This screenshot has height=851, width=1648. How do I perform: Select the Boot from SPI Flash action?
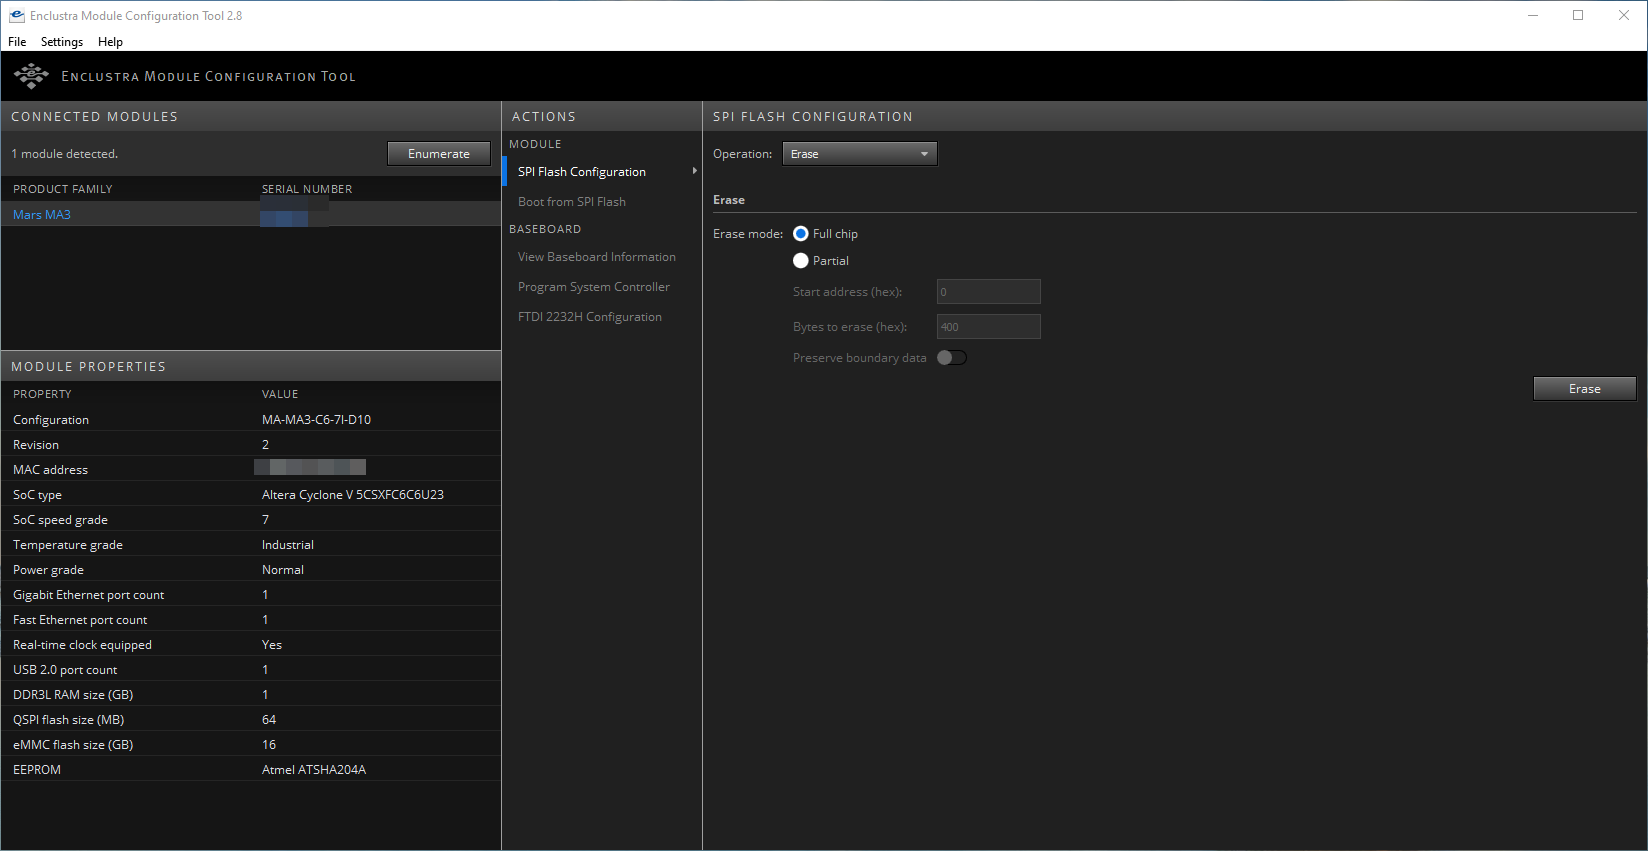pyautogui.click(x=572, y=202)
